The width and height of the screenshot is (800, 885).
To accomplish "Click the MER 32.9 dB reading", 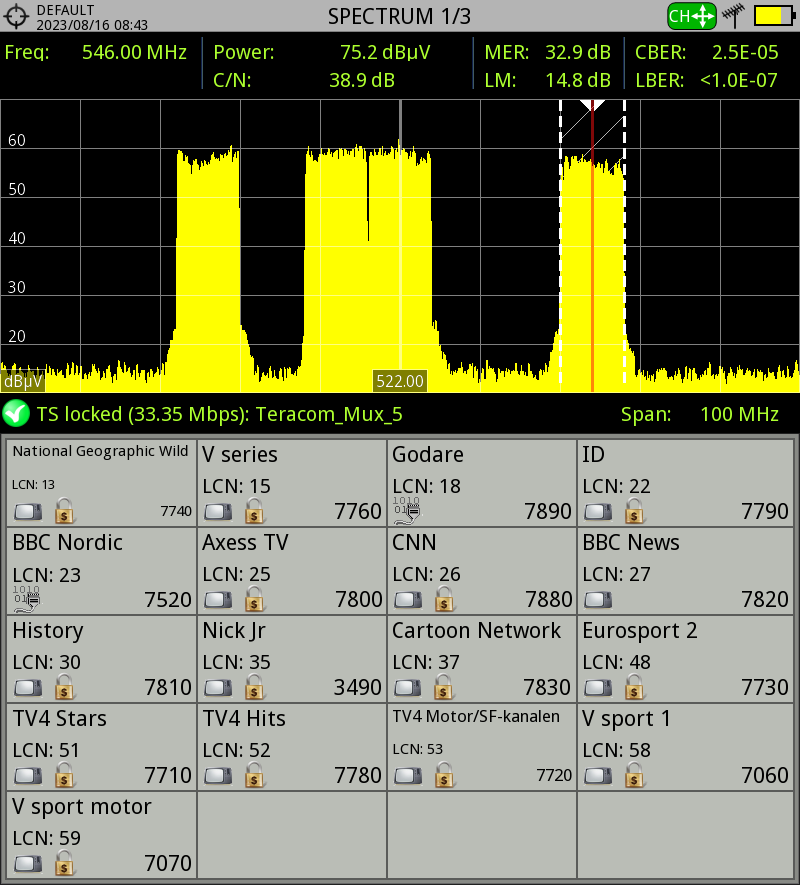I will 548,52.
